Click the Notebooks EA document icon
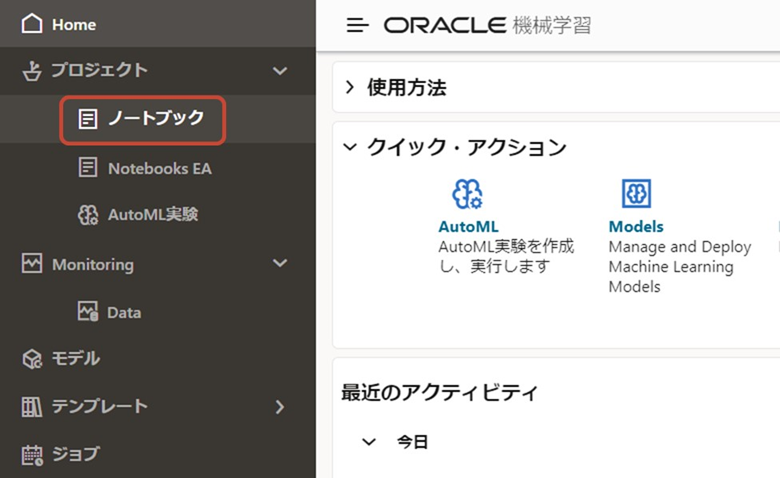The image size is (780, 478). (88, 168)
